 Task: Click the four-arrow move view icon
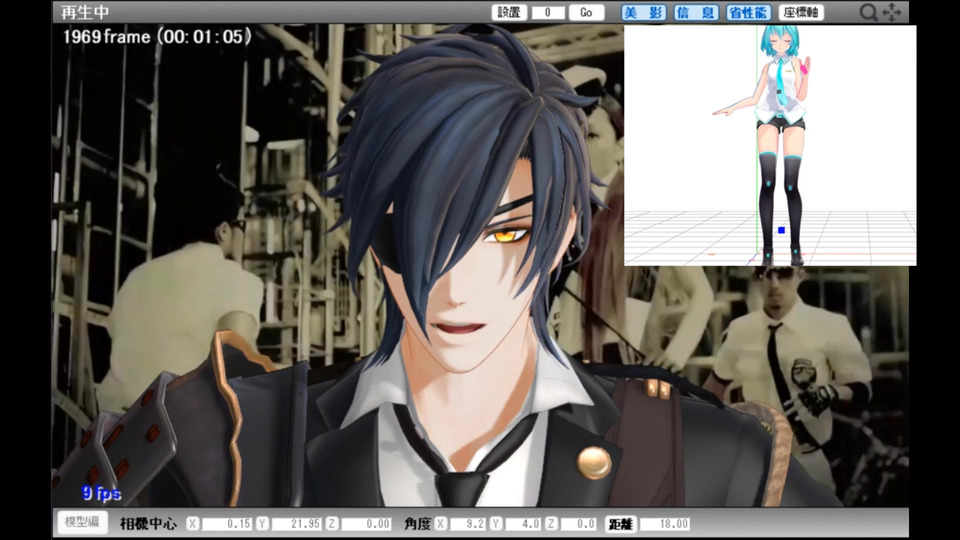[x=892, y=12]
